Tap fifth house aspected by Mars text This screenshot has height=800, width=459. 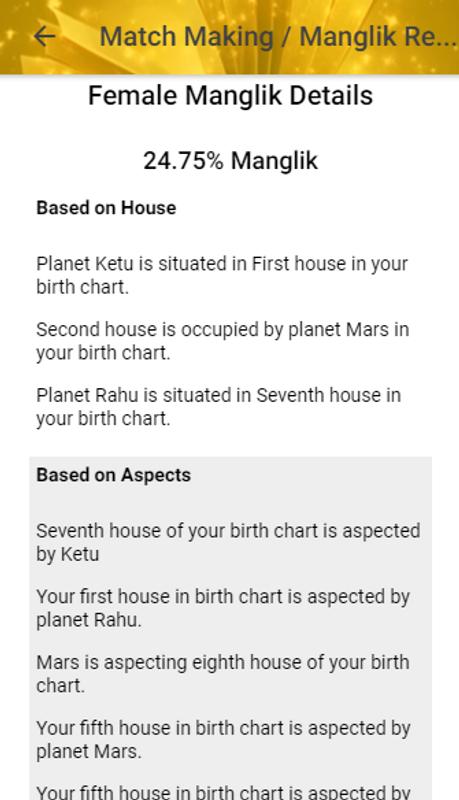[223, 739]
